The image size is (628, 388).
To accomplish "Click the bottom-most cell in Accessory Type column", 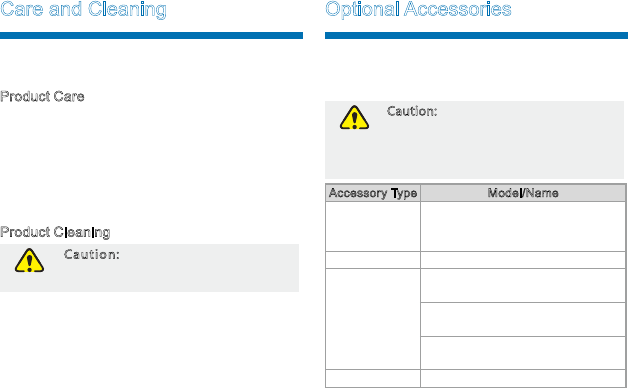I will coord(373,379).
